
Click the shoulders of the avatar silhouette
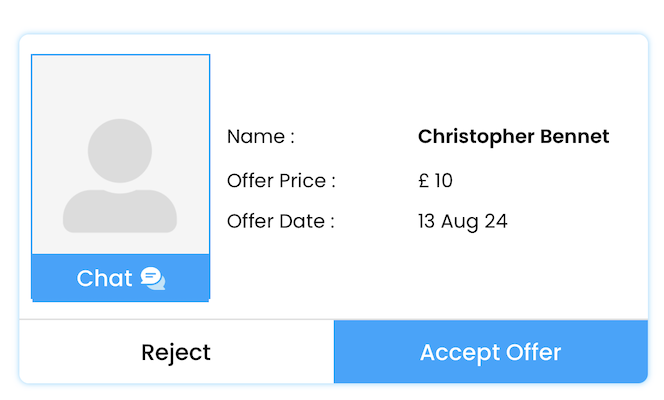click(120, 212)
